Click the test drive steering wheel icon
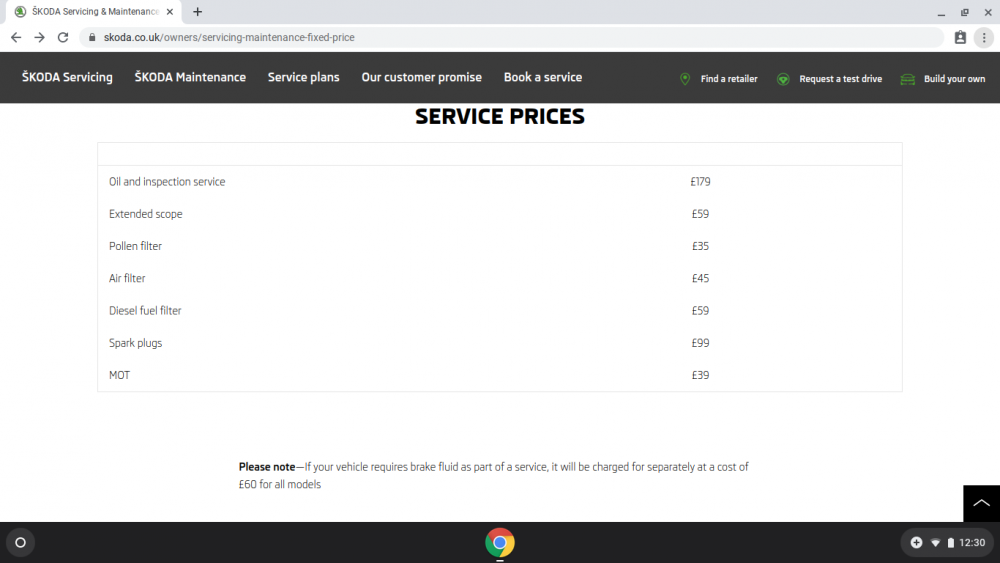1000x563 pixels. [783, 79]
